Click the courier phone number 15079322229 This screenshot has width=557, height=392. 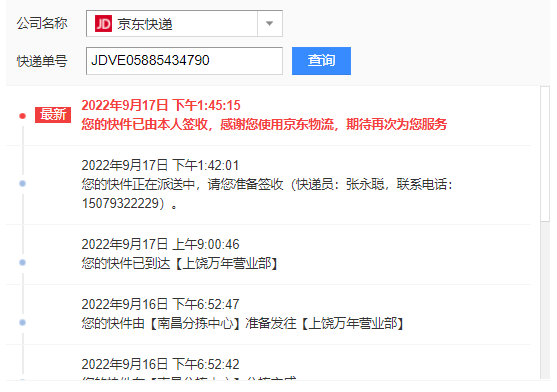[x=123, y=203]
